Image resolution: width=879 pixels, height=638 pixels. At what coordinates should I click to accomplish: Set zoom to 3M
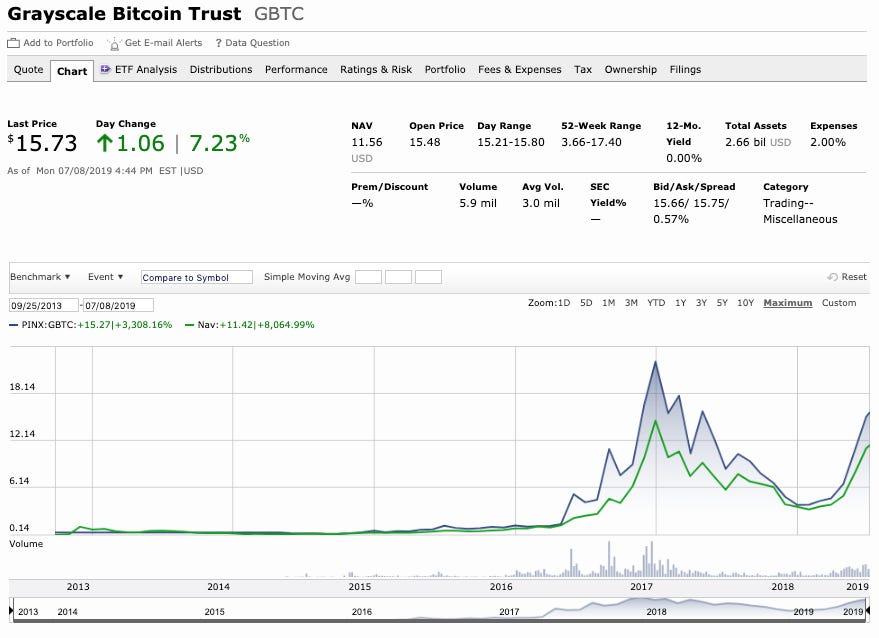click(631, 303)
